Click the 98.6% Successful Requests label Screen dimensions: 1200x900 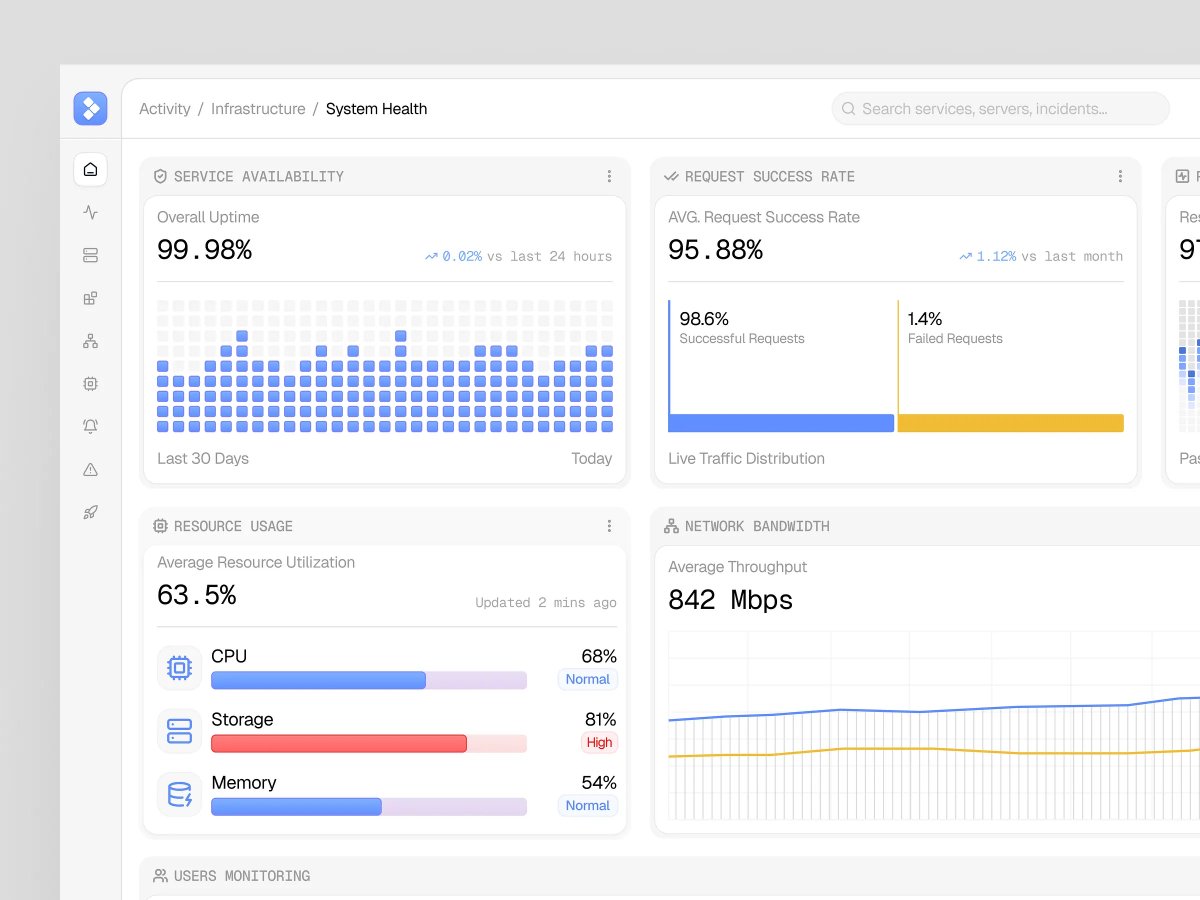click(x=742, y=328)
